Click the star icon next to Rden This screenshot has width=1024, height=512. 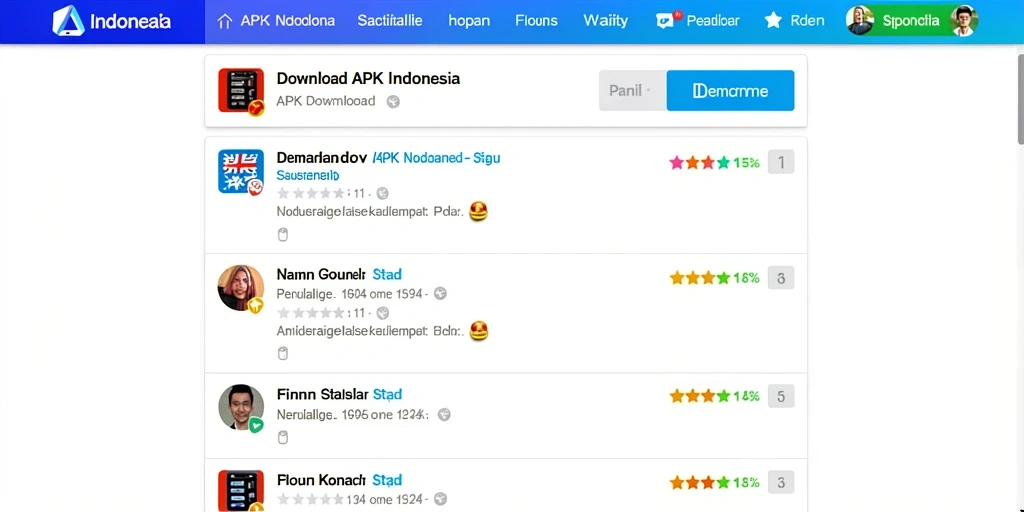(x=773, y=21)
